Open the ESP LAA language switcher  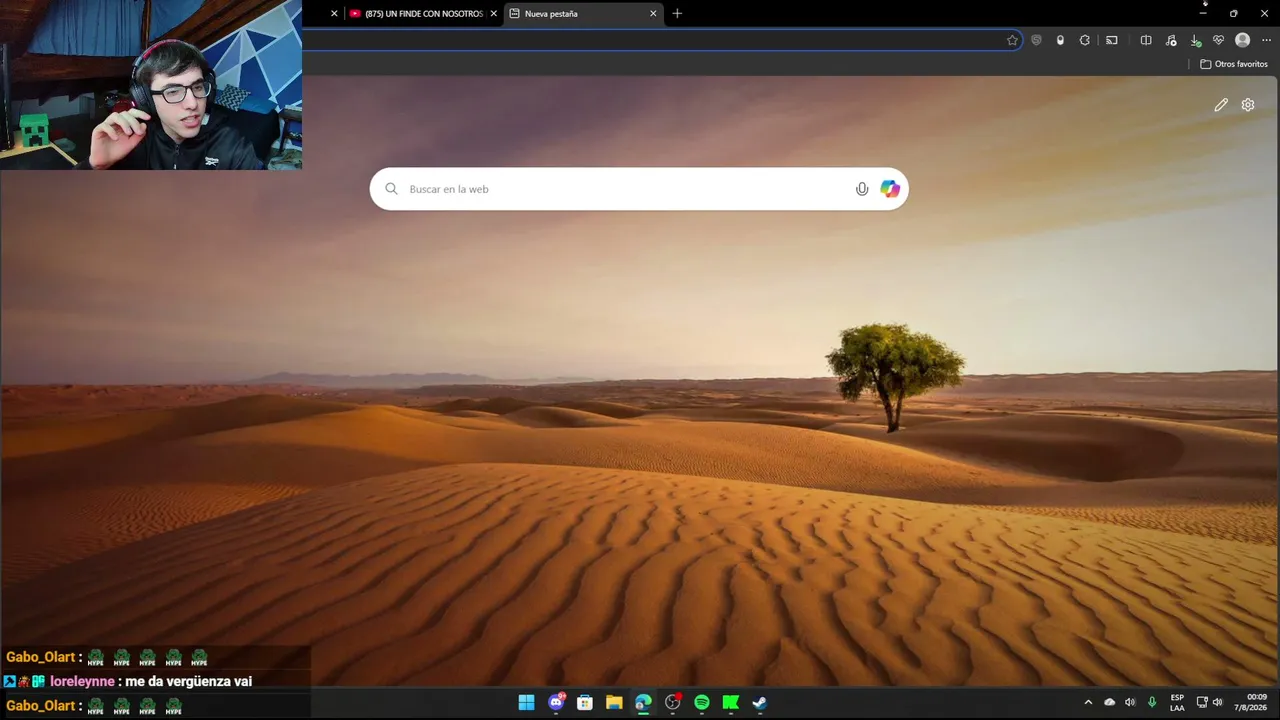pos(1177,703)
